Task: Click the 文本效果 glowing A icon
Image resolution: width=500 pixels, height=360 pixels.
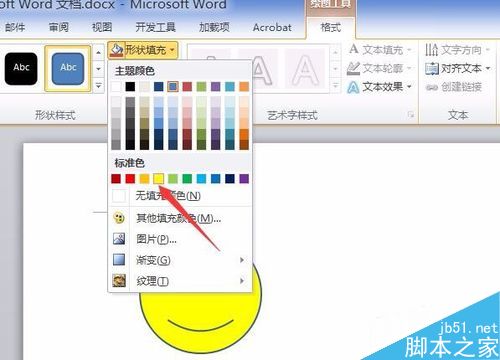Action: coord(353,87)
